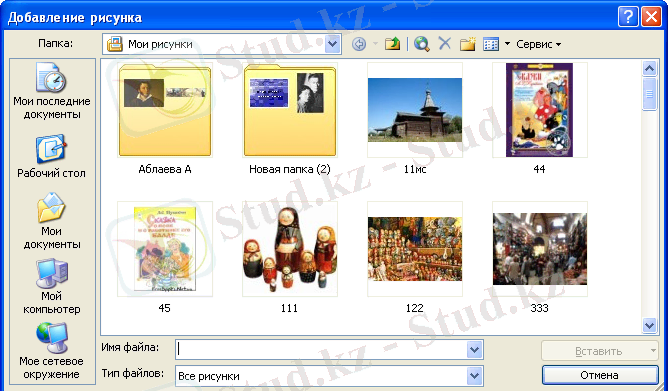Click the Отмена button
668x391 pixels.
coord(600,375)
